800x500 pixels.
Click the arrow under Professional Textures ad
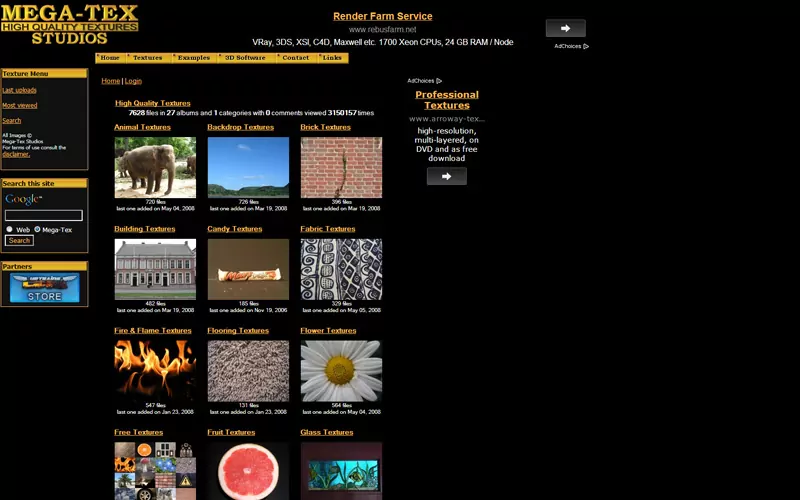click(x=446, y=176)
